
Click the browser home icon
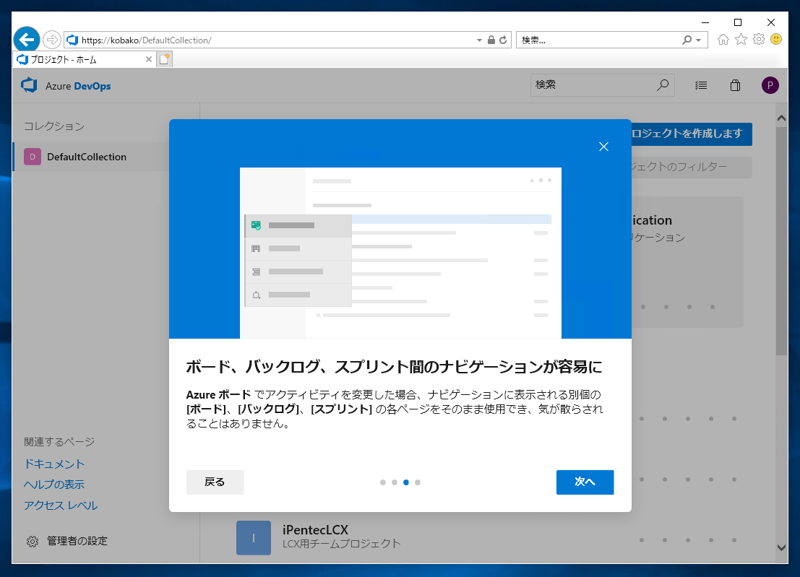(723, 39)
